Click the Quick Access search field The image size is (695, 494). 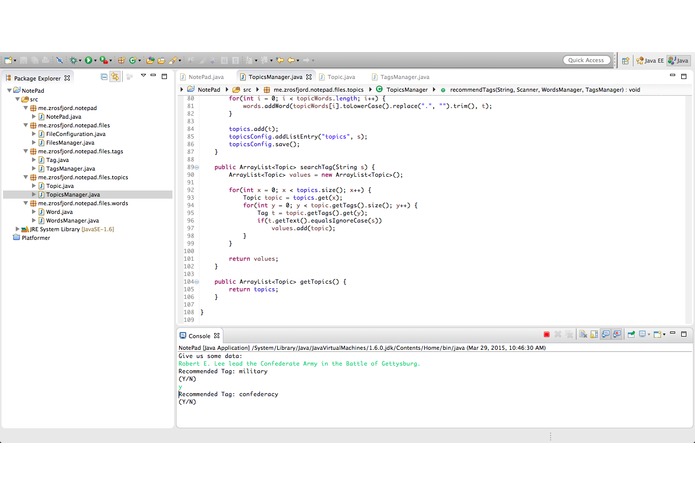pos(586,60)
